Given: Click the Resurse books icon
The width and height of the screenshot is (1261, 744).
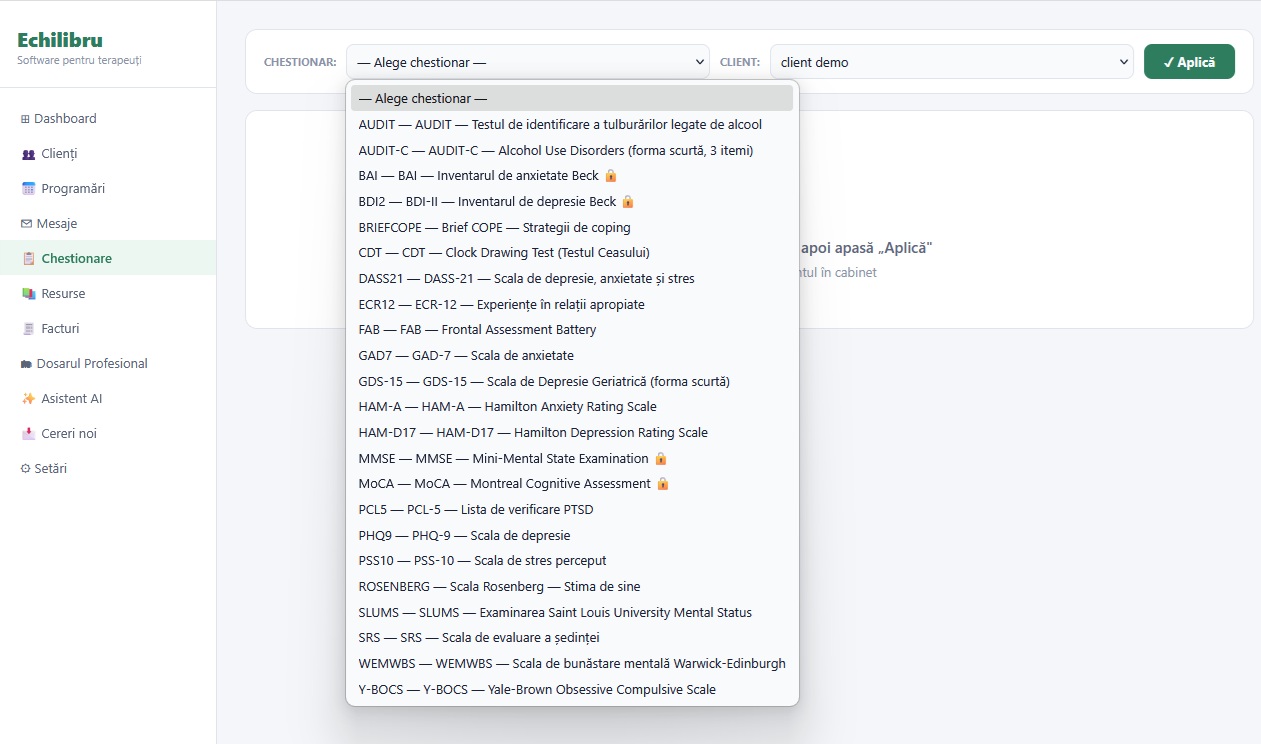Looking at the screenshot, I should pyautogui.click(x=28, y=294).
